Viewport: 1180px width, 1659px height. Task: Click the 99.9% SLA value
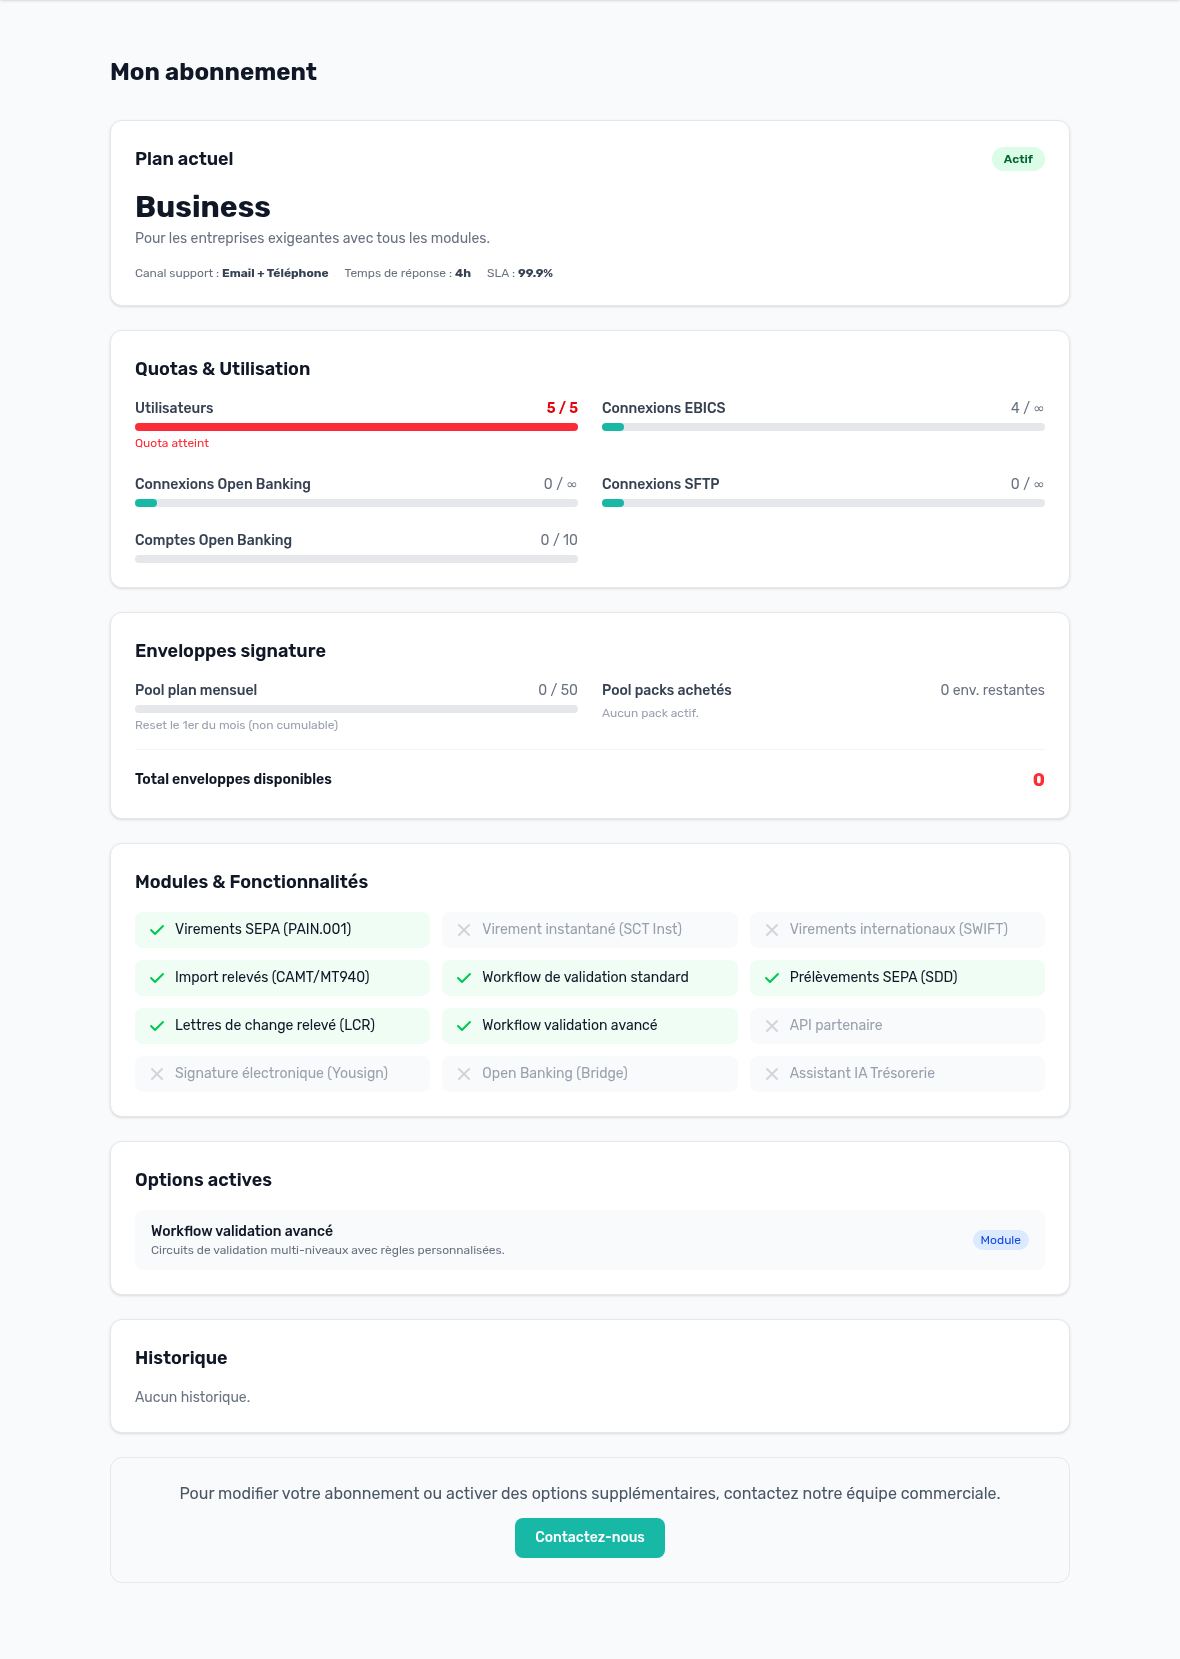tap(536, 273)
